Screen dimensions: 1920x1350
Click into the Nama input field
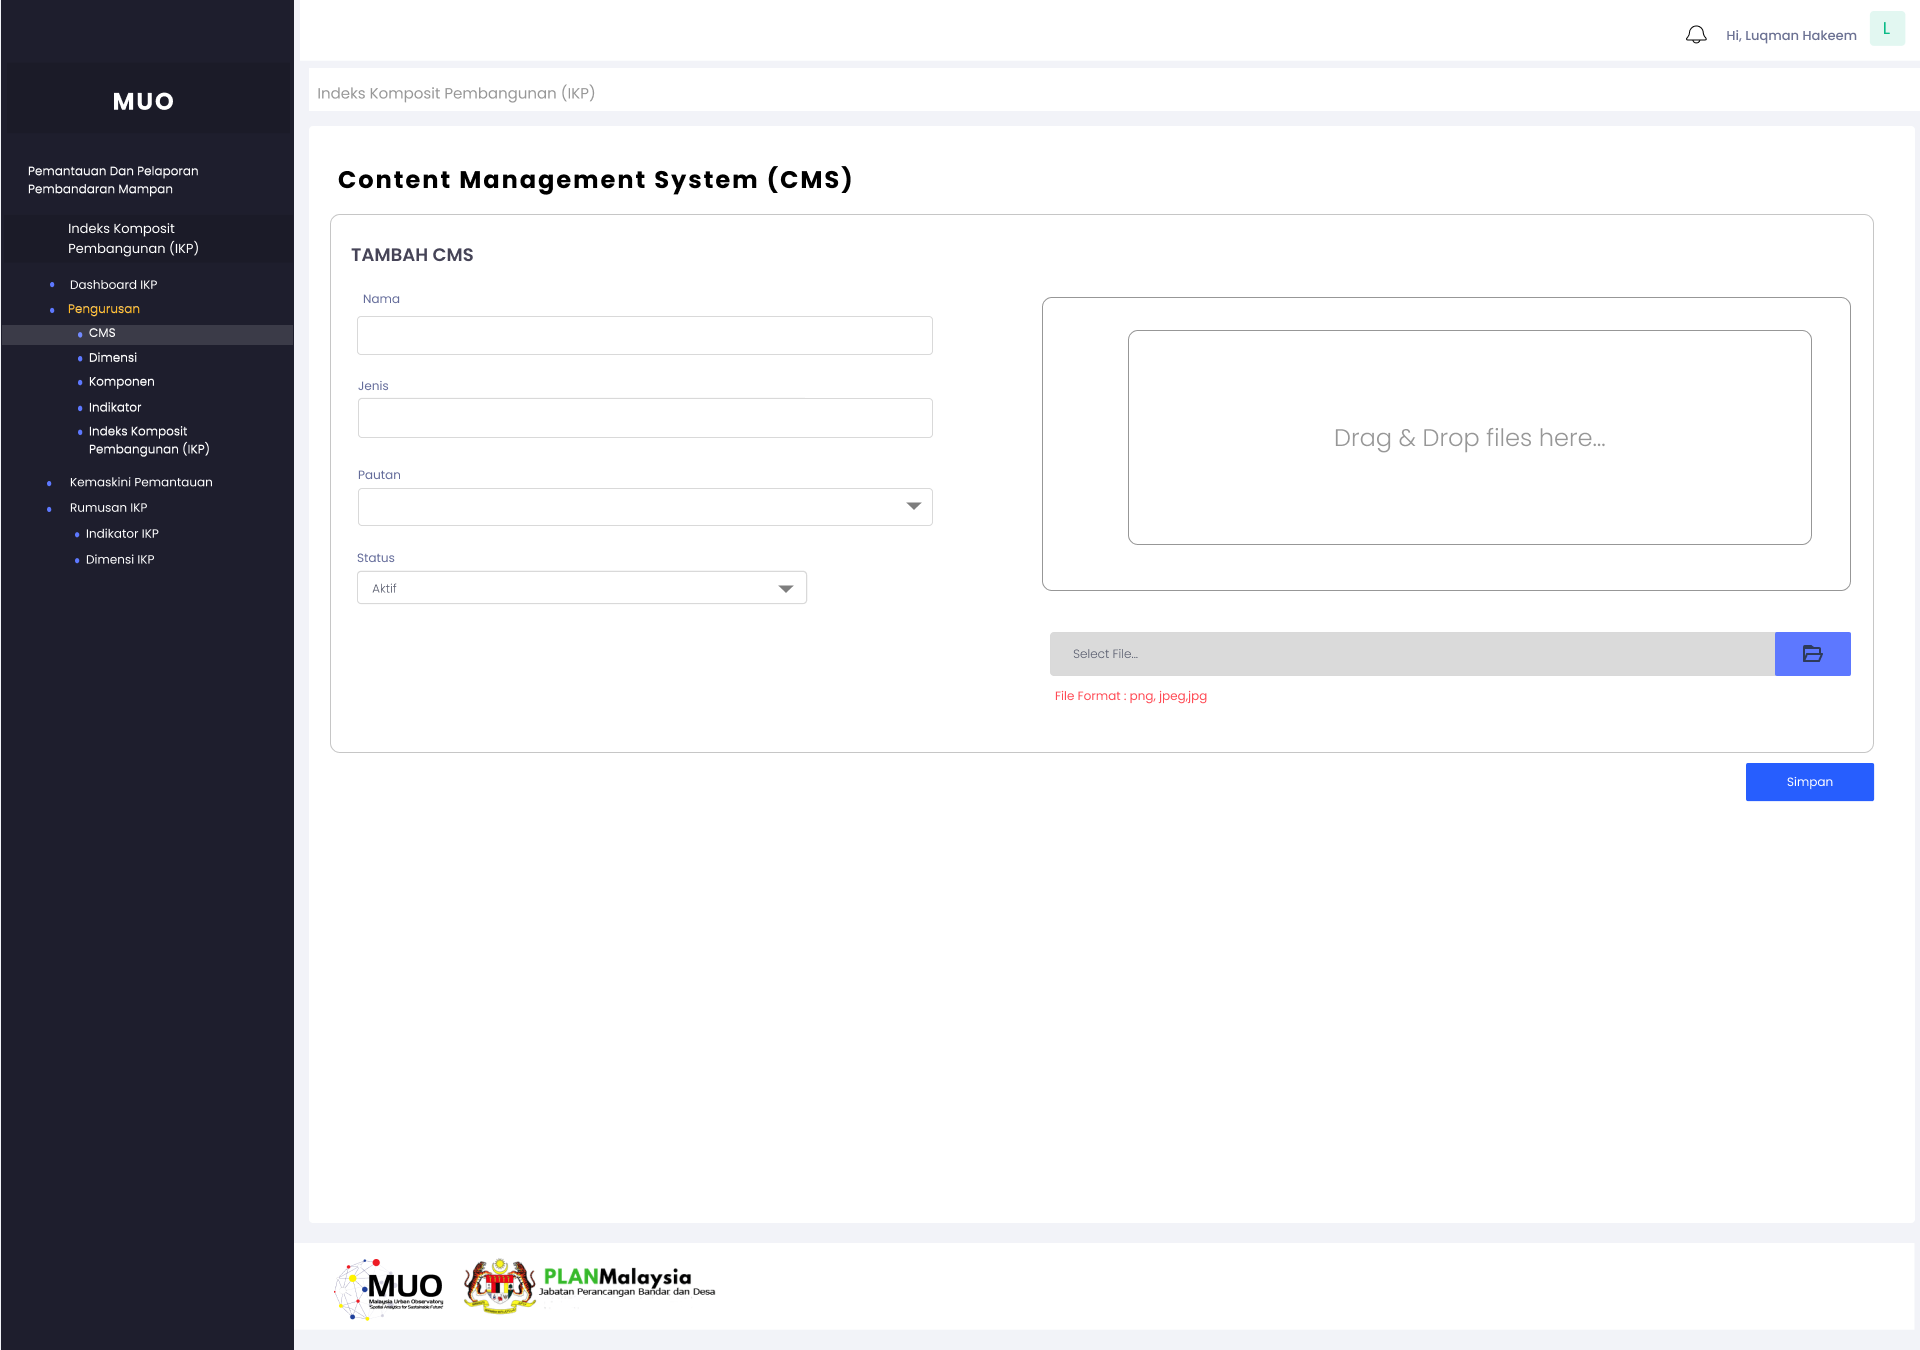[644, 336]
